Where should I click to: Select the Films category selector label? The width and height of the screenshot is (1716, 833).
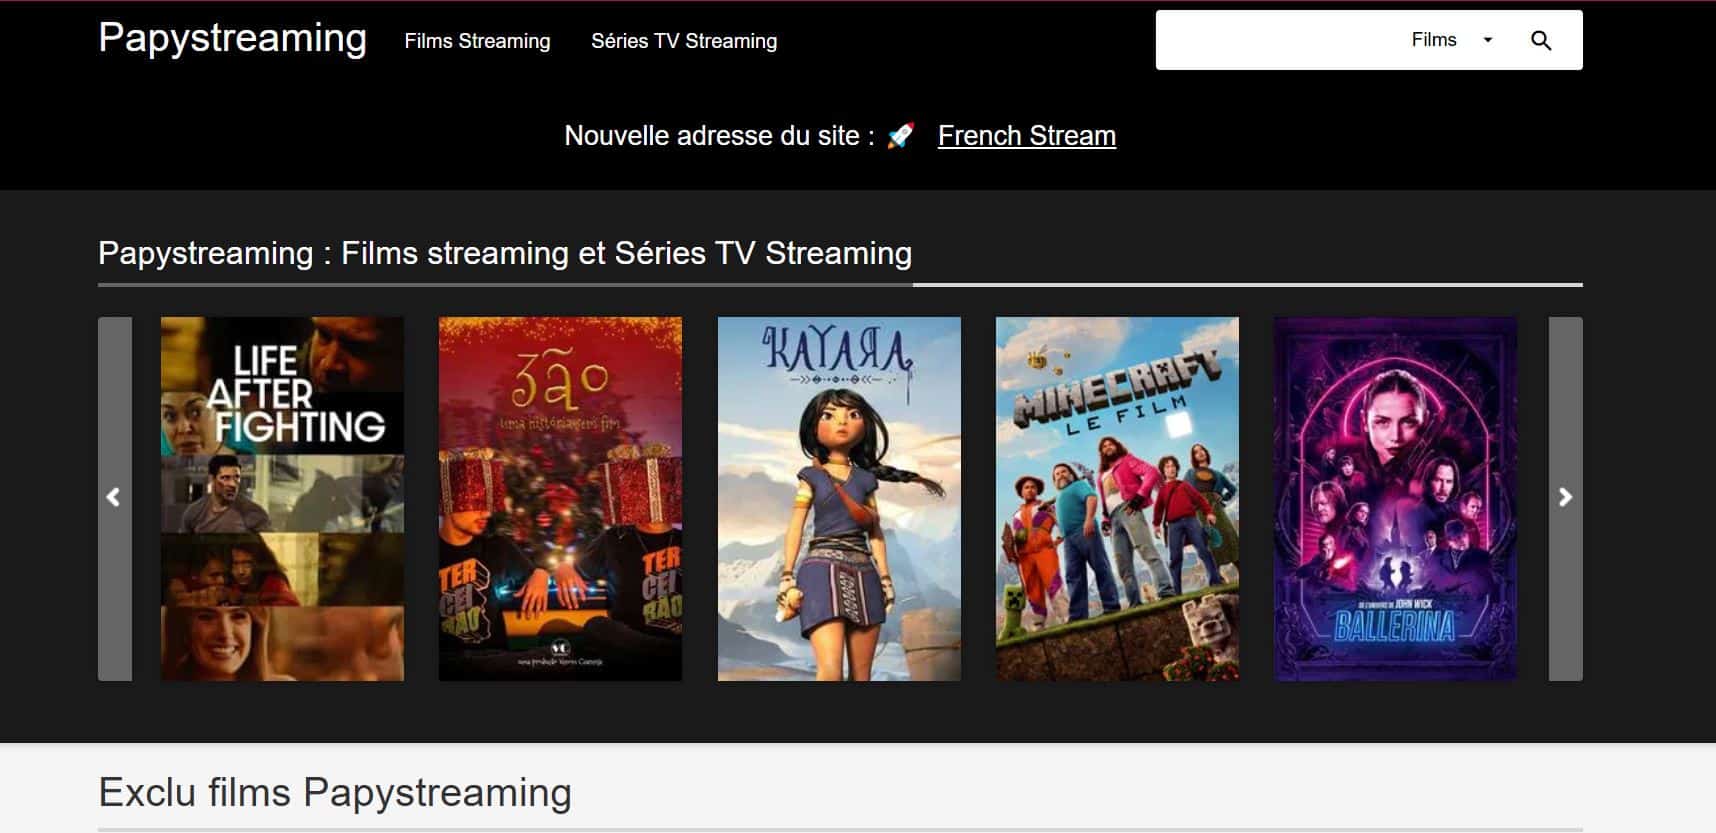(1434, 40)
